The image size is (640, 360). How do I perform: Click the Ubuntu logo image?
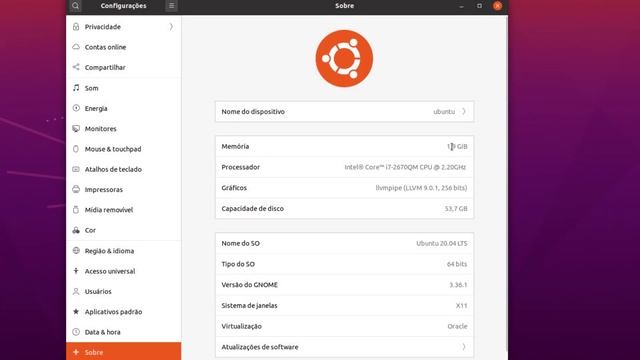pyautogui.click(x=344, y=58)
